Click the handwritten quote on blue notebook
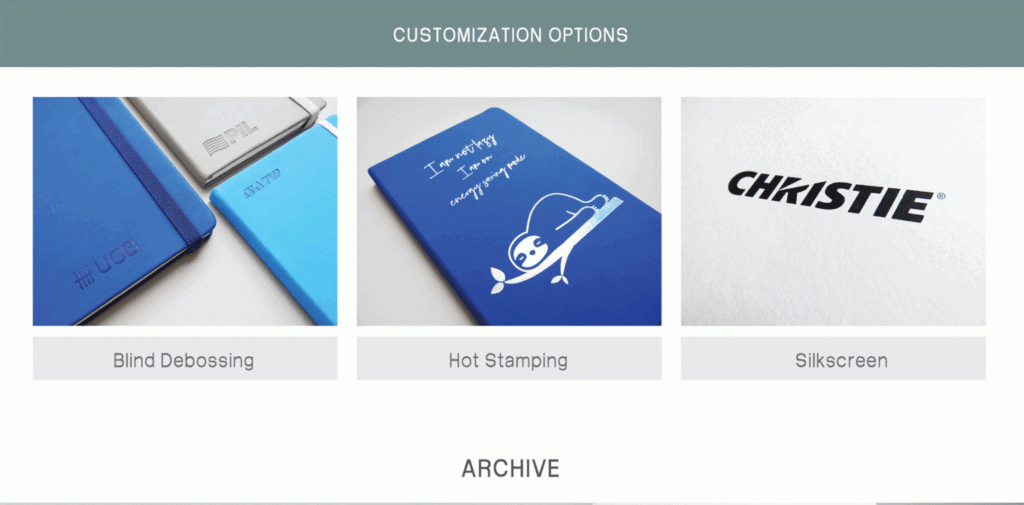 pos(477,169)
